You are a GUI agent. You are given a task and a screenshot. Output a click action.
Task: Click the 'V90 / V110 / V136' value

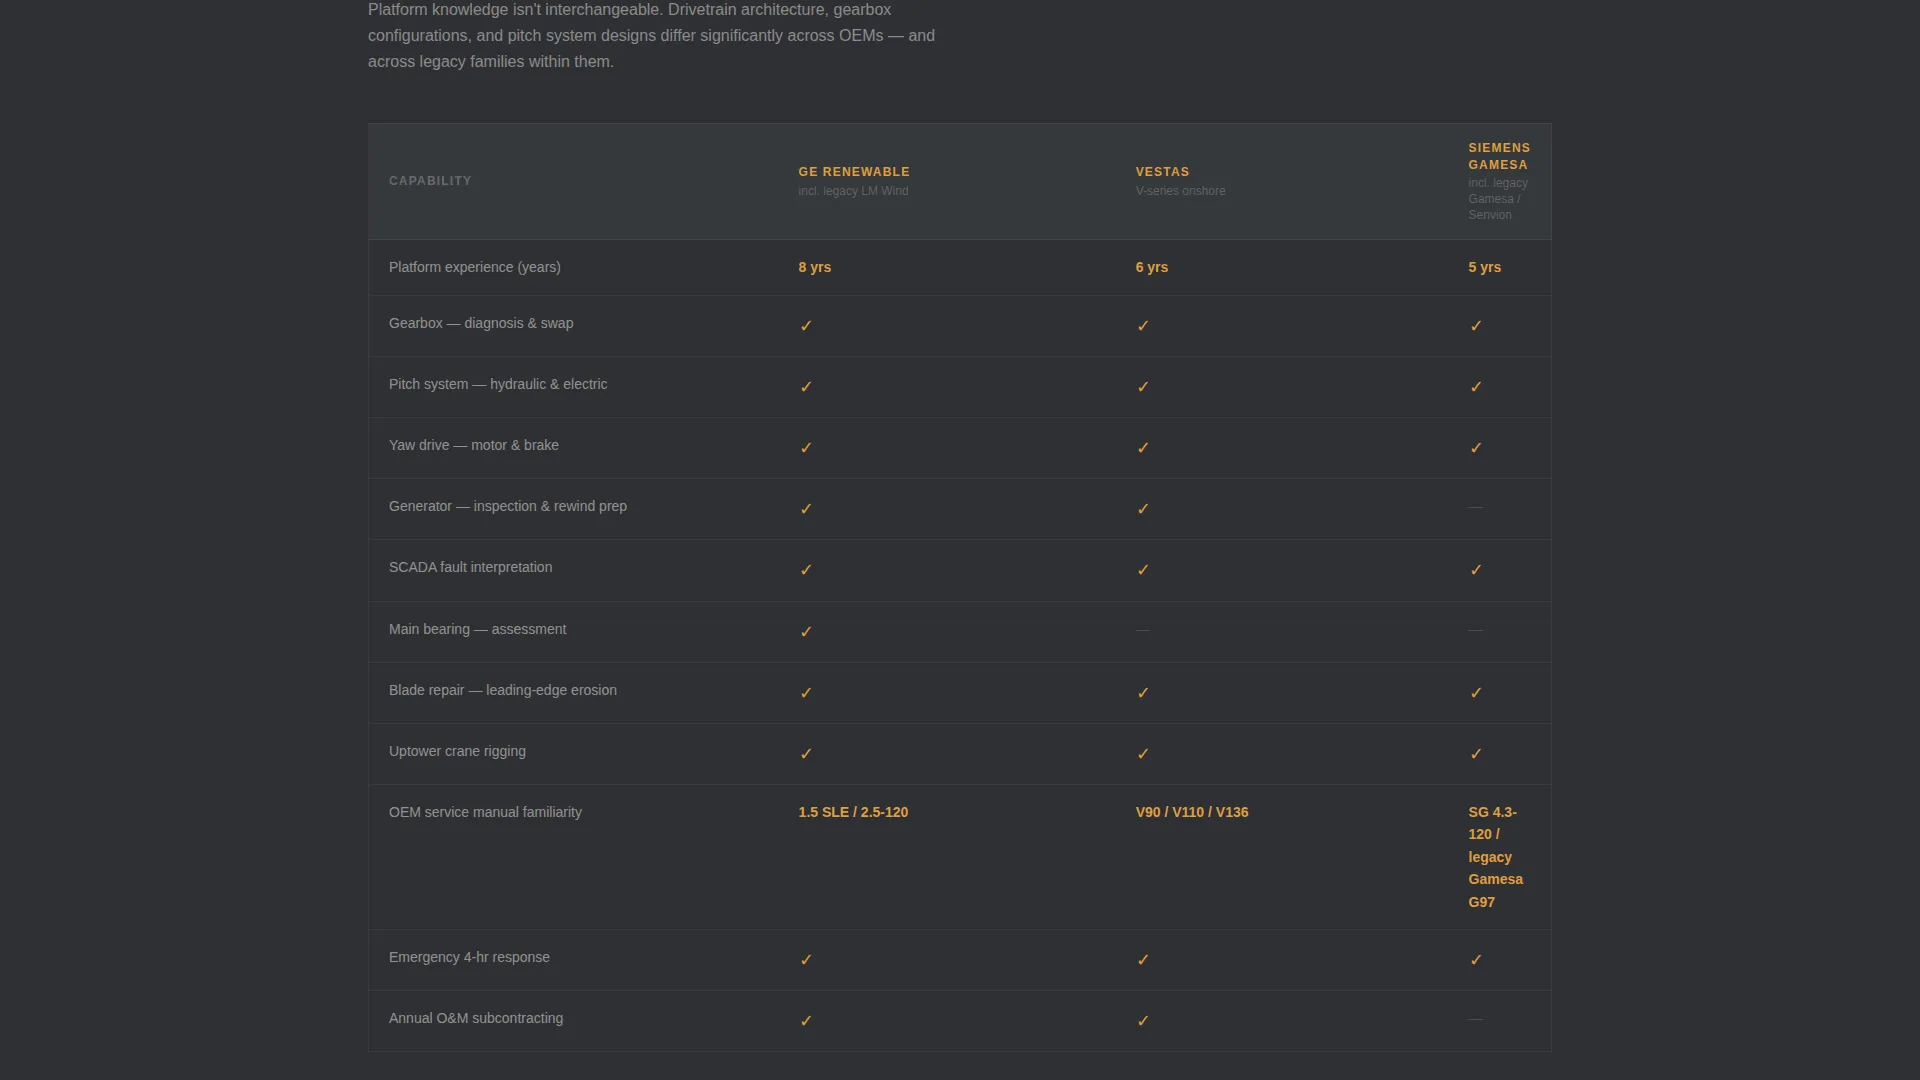coord(1192,812)
